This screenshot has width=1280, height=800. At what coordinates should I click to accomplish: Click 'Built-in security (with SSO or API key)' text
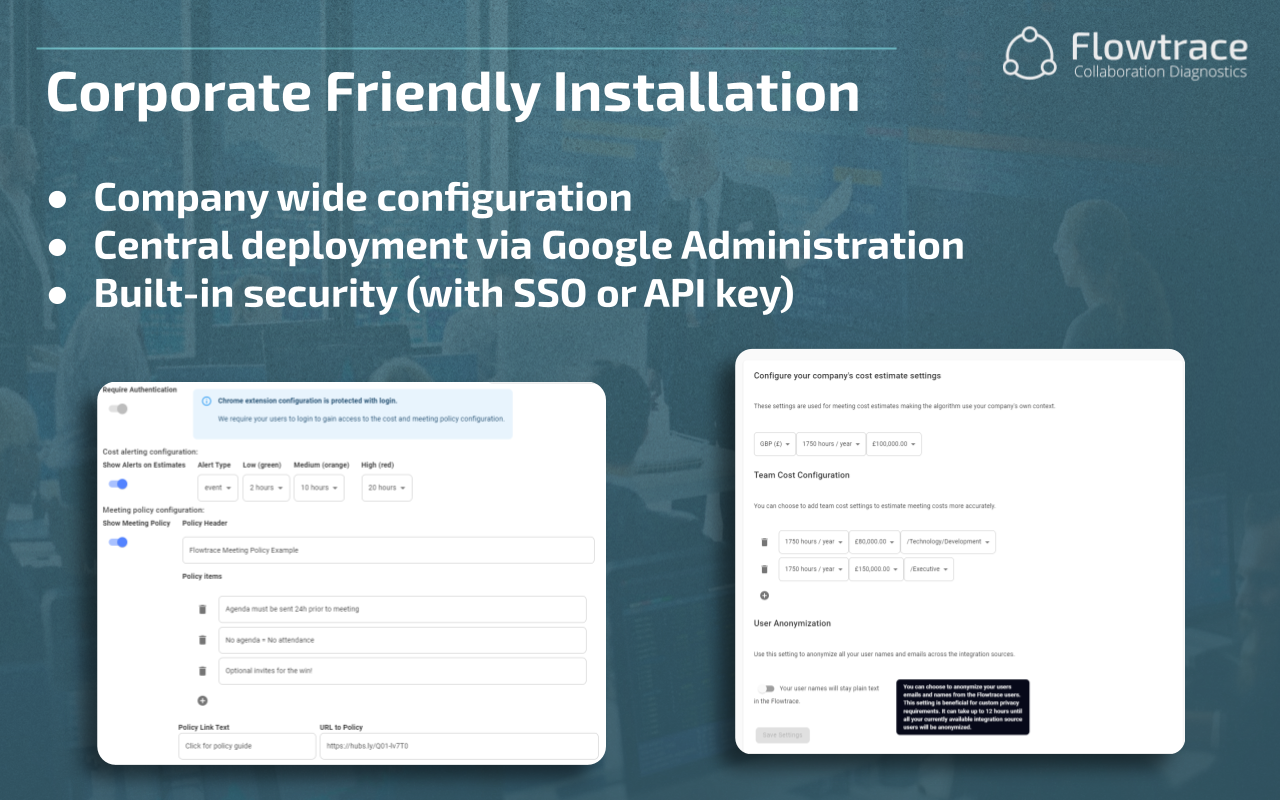pyautogui.click(x=444, y=294)
